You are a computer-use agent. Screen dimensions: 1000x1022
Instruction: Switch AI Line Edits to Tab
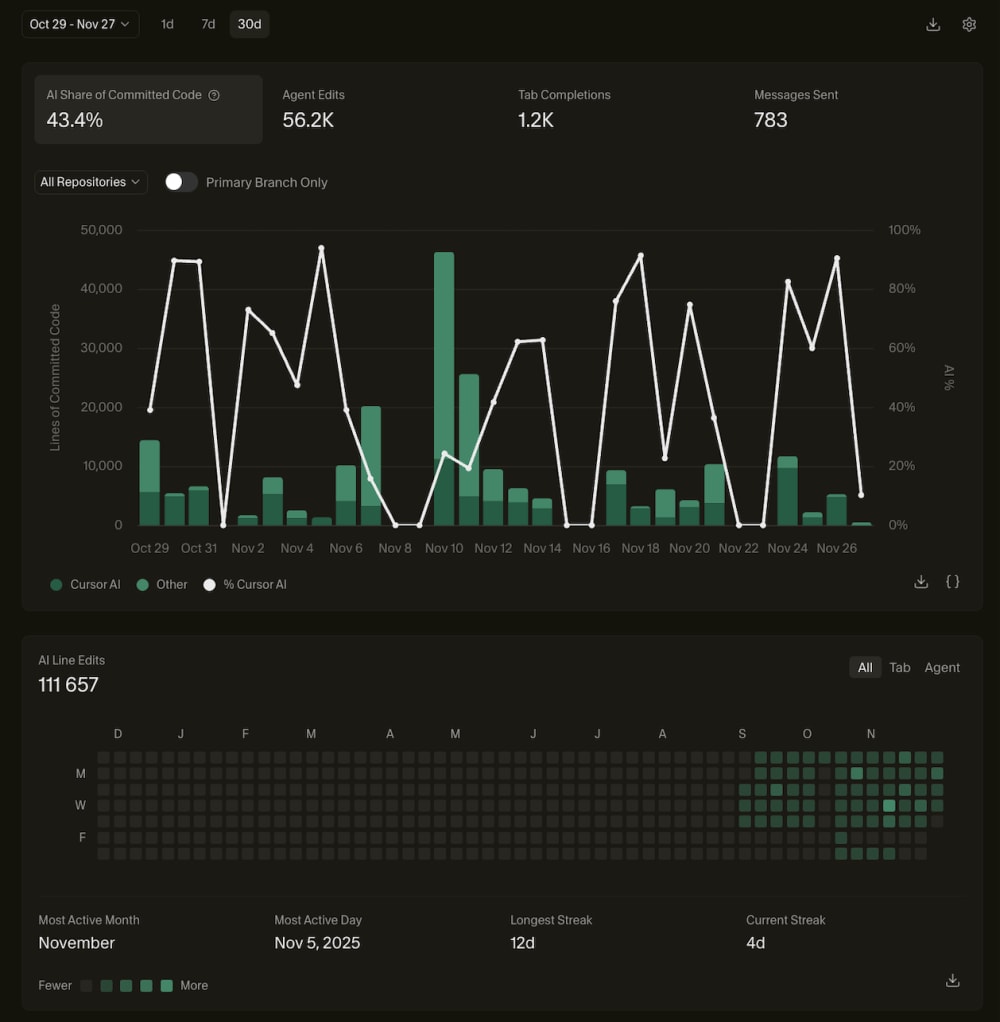pos(900,667)
